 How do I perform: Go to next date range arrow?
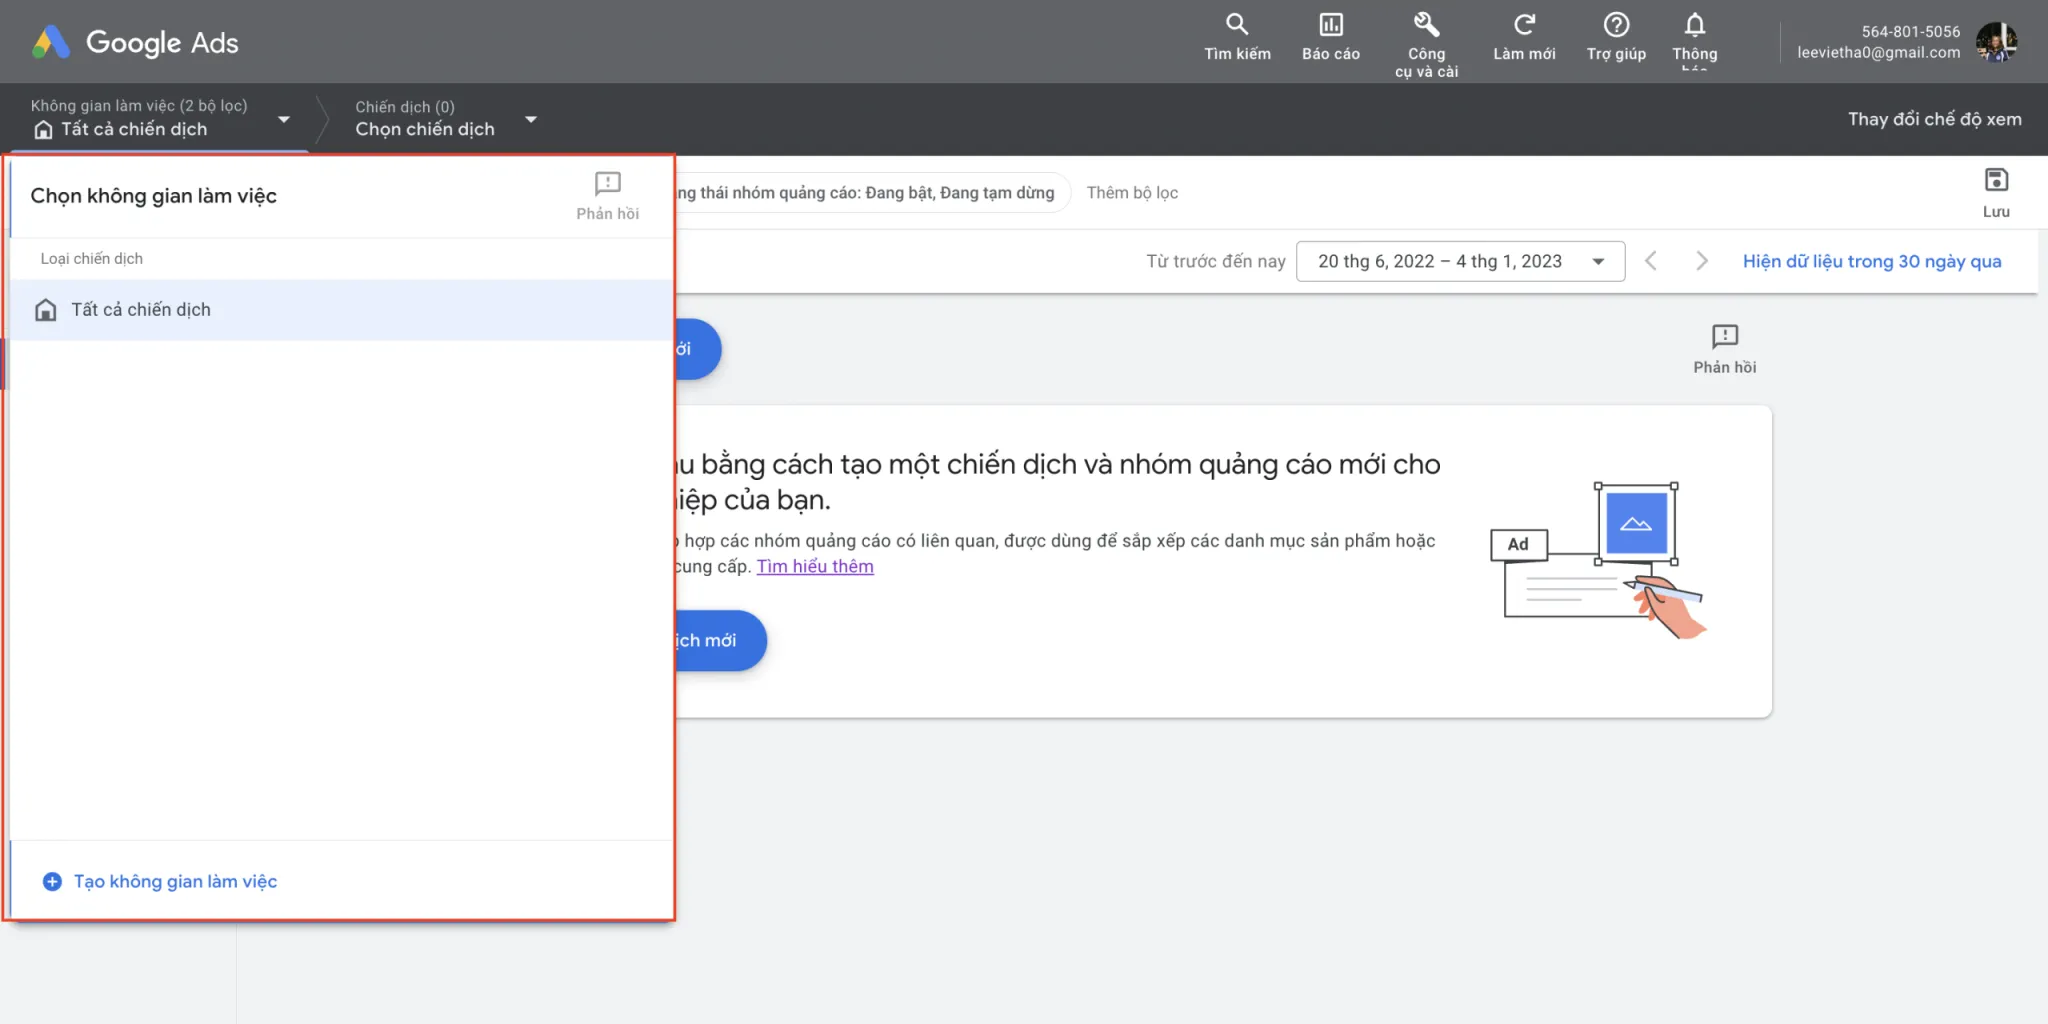point(1702,261)
